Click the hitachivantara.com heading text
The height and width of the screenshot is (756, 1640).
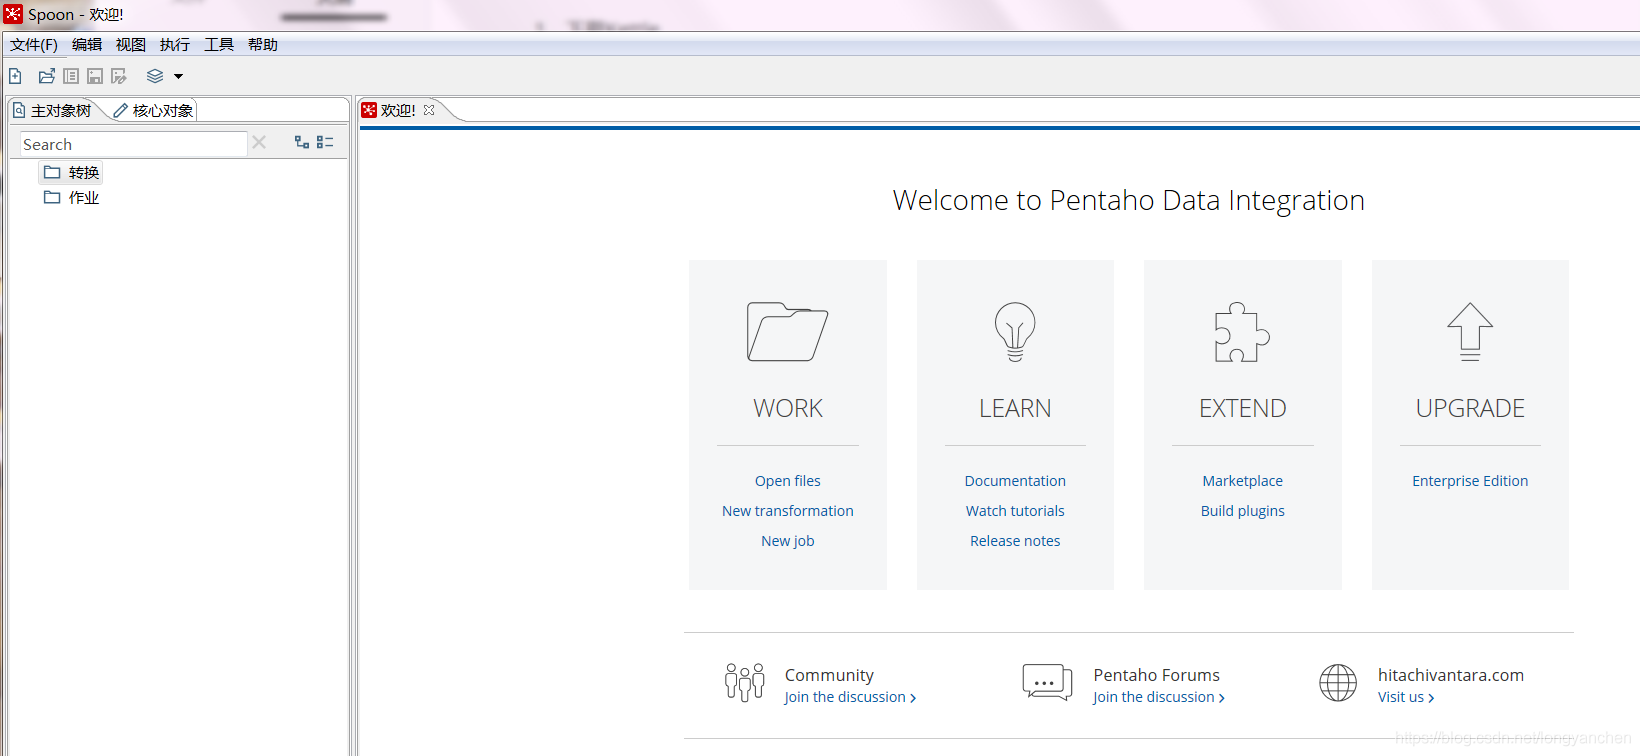(x=1451, y=675)
